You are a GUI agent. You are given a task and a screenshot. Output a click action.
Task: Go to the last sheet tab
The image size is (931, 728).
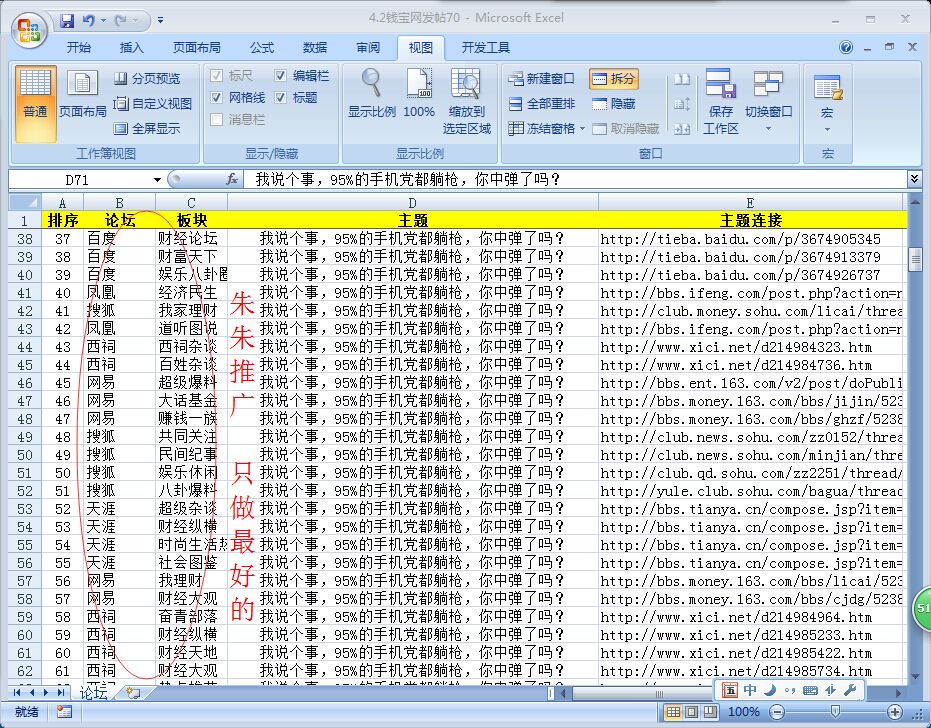tap(61, 692)
